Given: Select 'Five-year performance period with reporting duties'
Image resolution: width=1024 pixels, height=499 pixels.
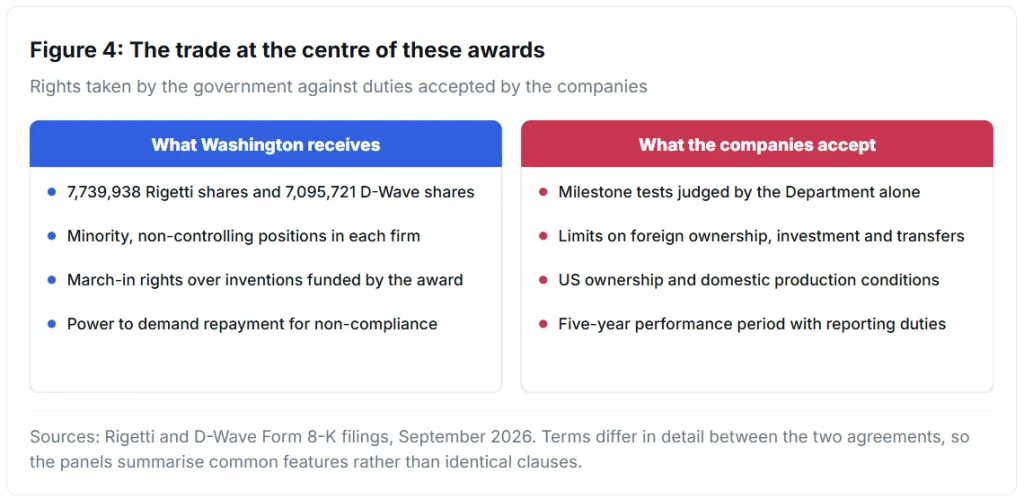Looking at the screenshot, I should click(752, 323).
